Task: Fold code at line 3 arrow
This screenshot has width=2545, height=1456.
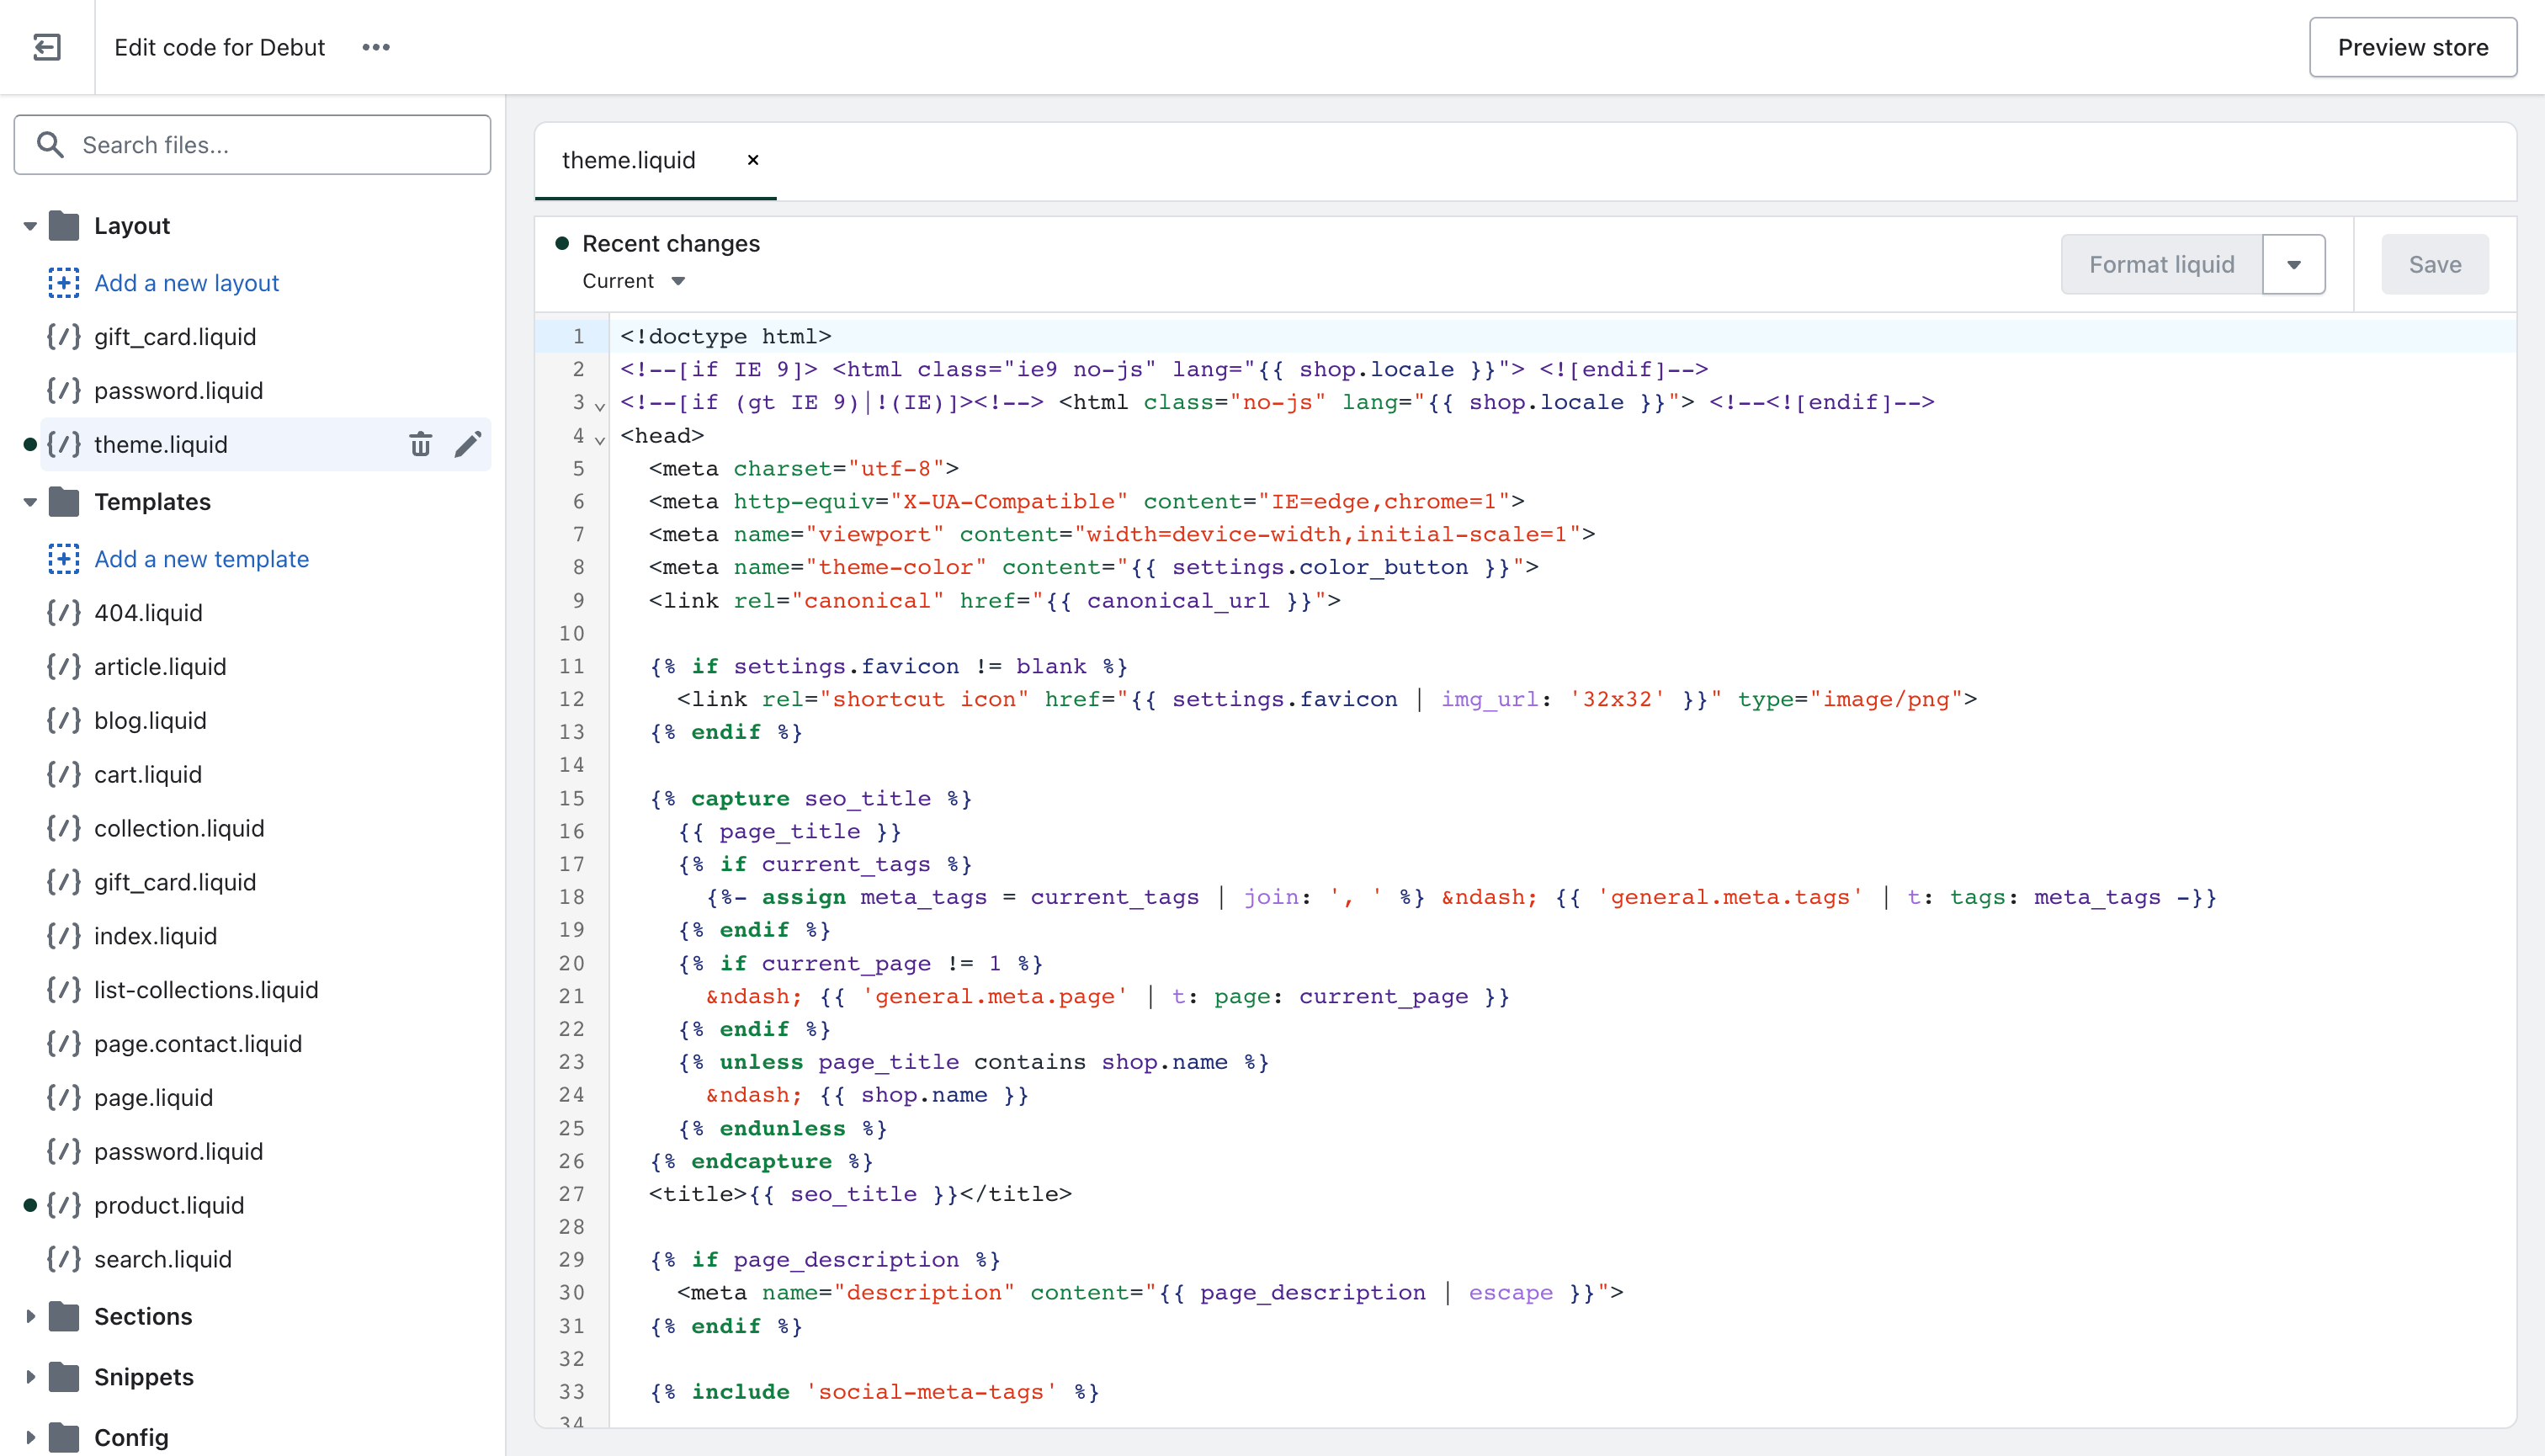Action: [x=600, y=406]
